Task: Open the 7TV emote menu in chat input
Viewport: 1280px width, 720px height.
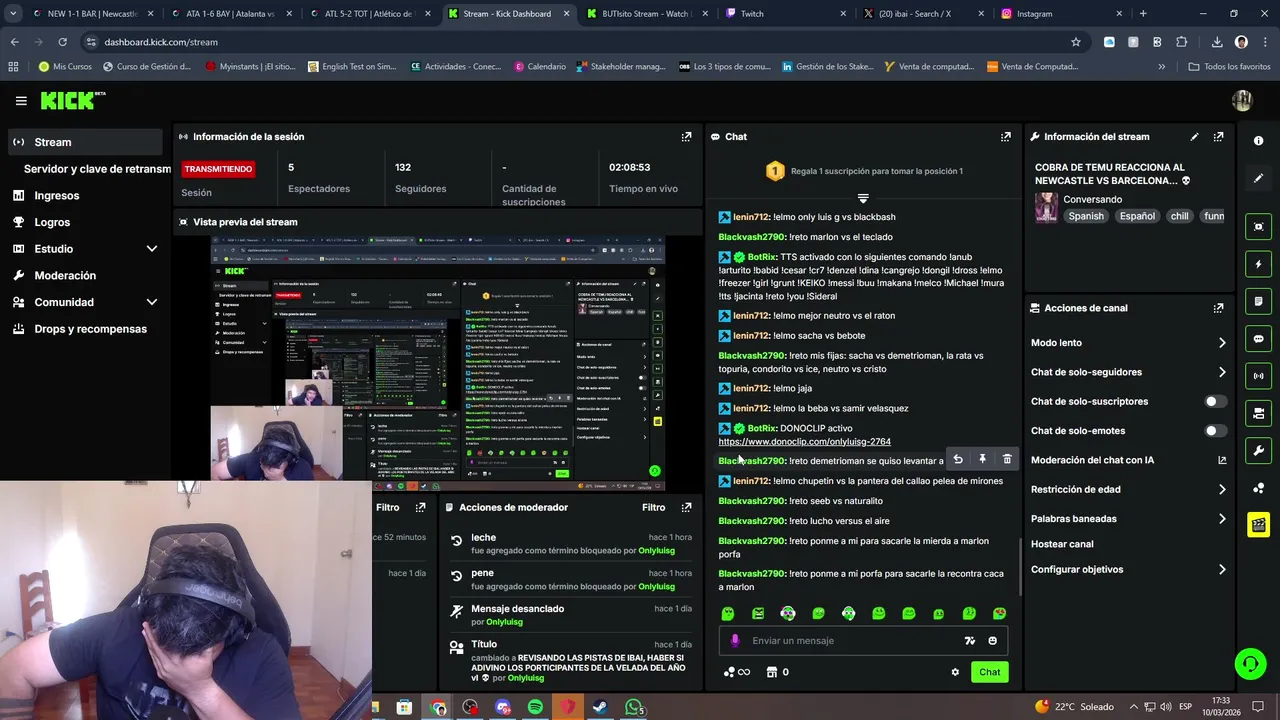Action: [x=969, y=641]
